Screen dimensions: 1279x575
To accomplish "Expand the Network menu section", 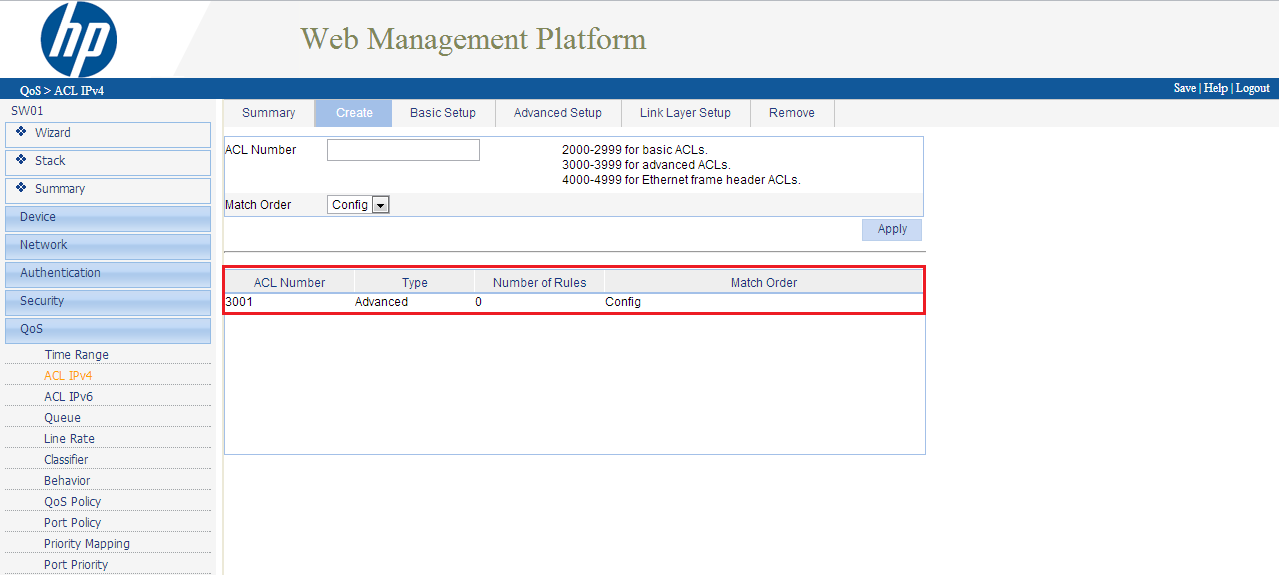I will [108, 245].
